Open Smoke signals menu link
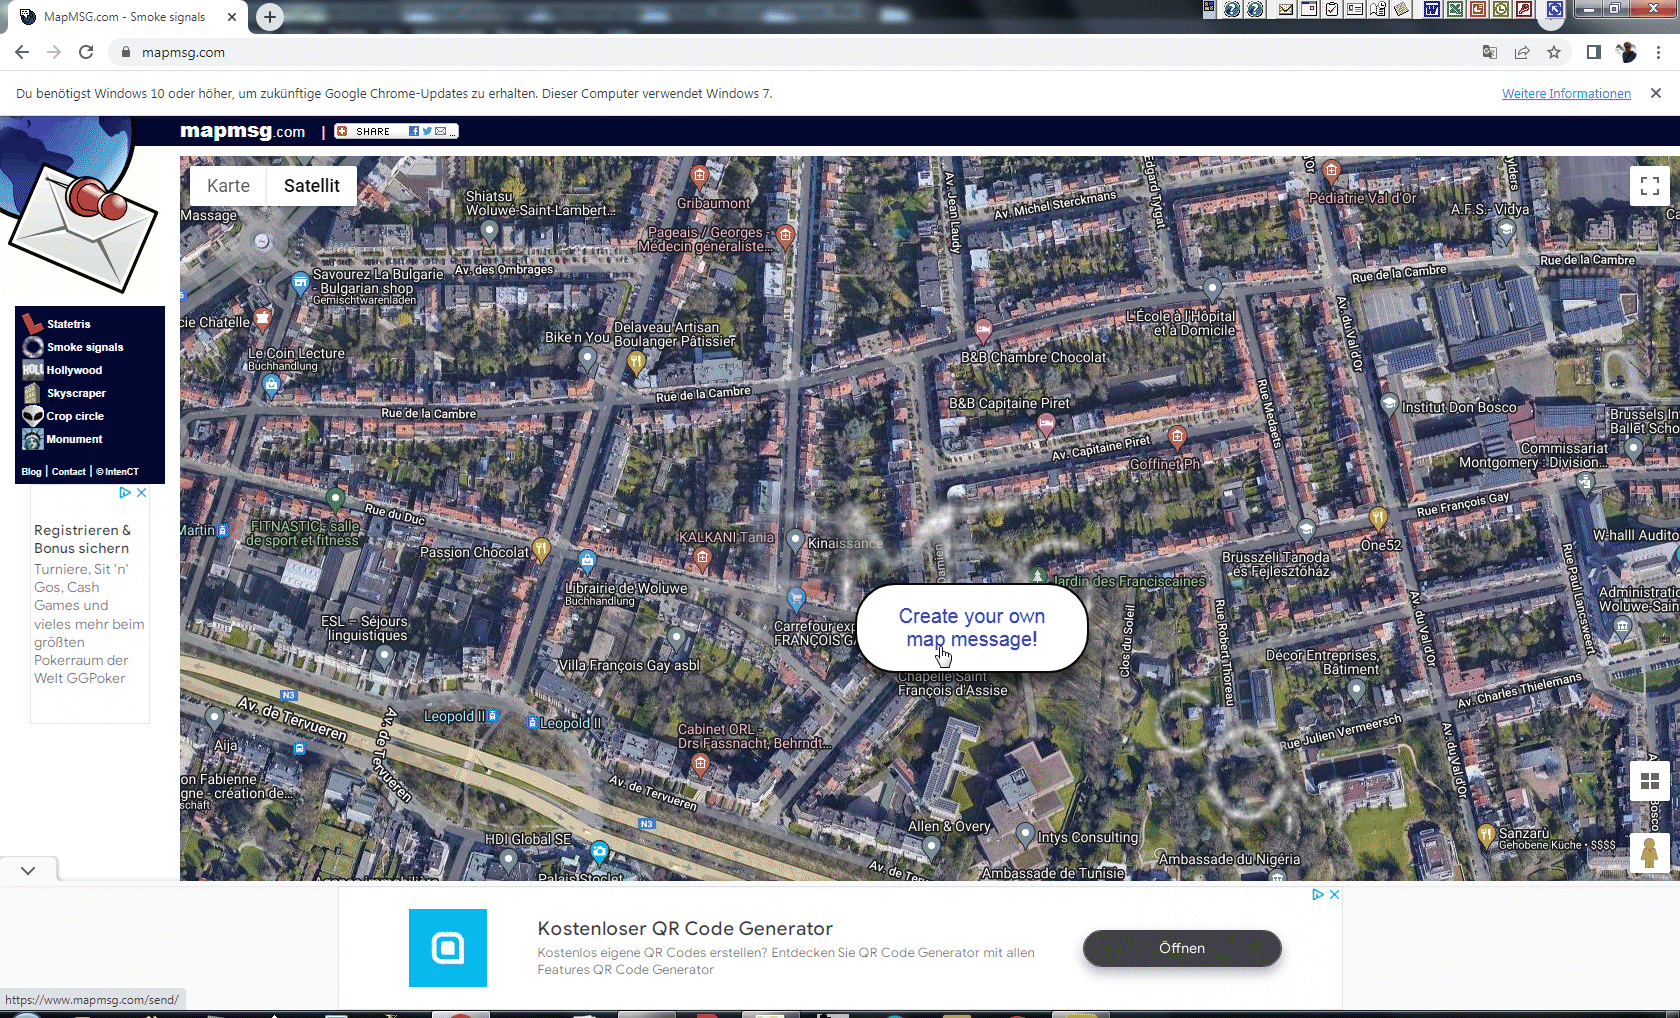Screen dimensions: 1680x1018 pyautogui.click(x=85, y=347)
